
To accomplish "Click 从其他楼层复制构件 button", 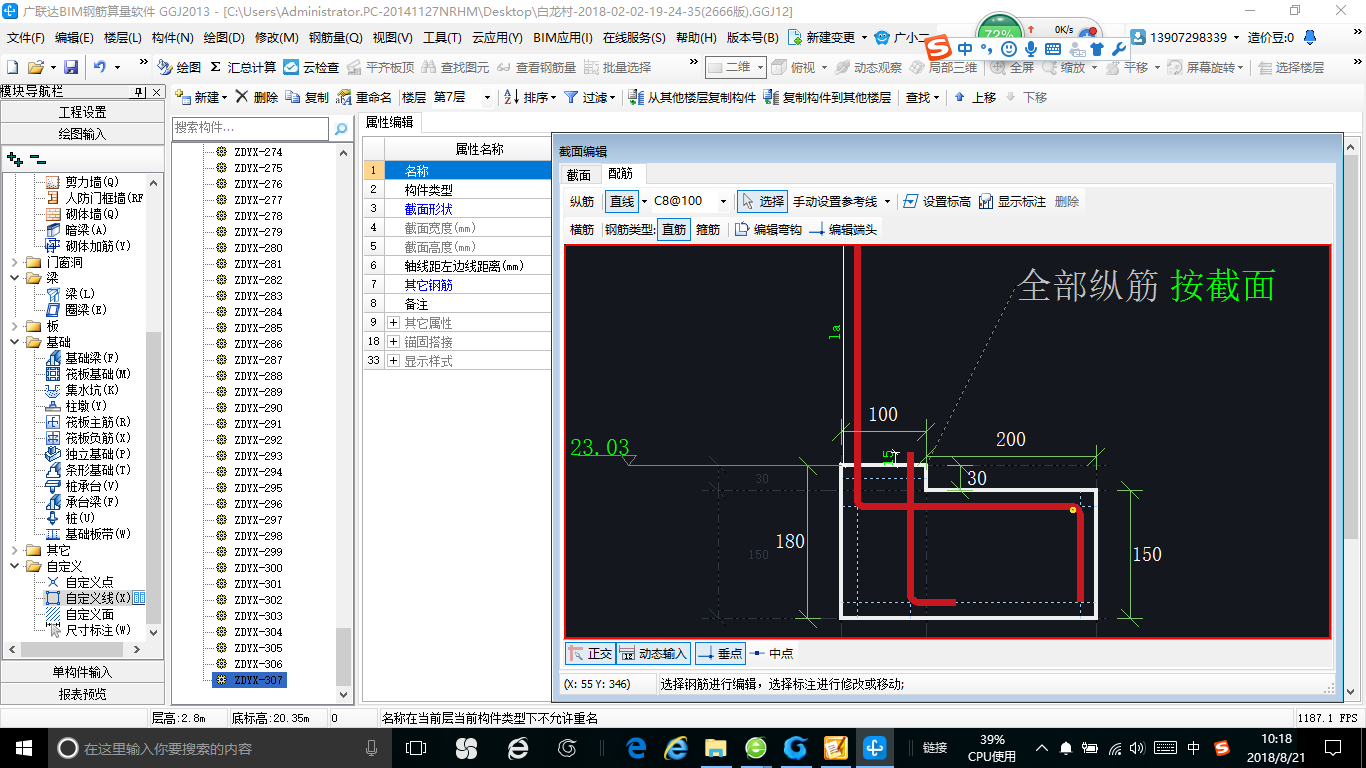I will tap(692, 97).
